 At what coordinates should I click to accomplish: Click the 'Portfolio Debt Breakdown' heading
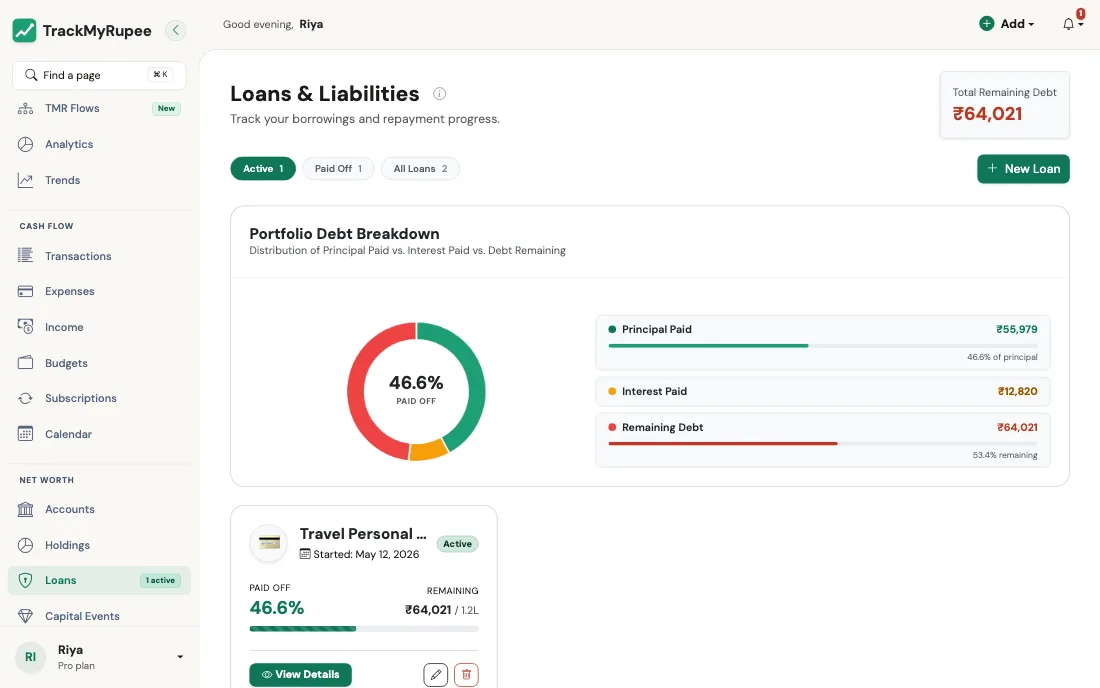coord(344,234)
